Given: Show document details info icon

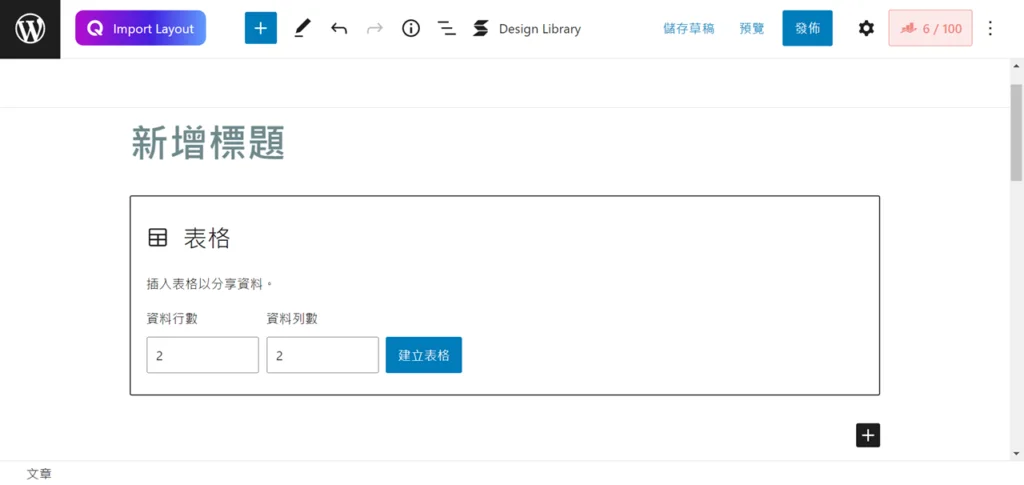Looking at the screenshot, I should point(411,28).
